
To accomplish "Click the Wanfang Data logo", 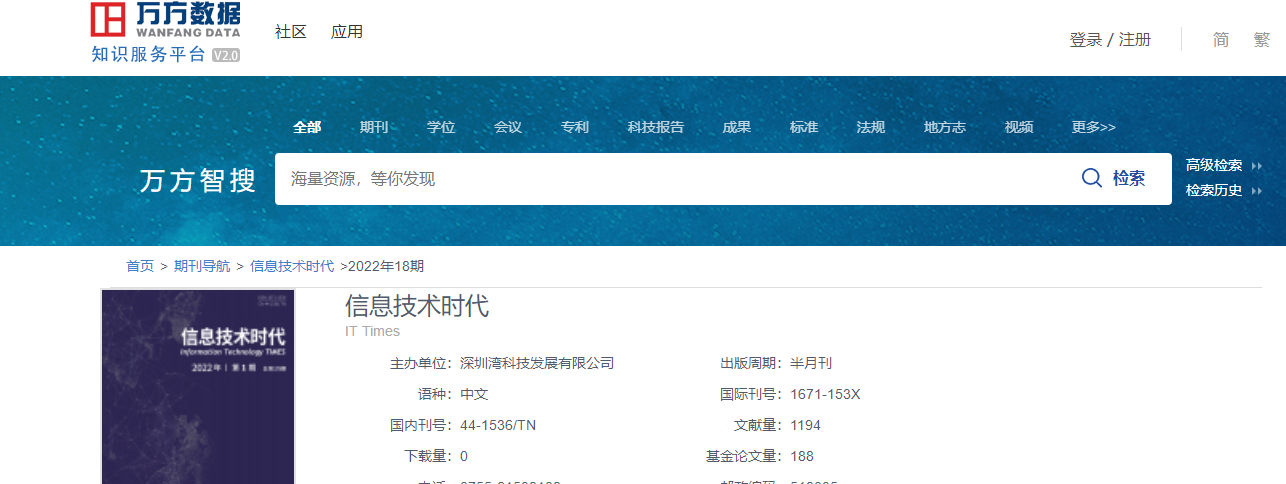I will (165, 20).
